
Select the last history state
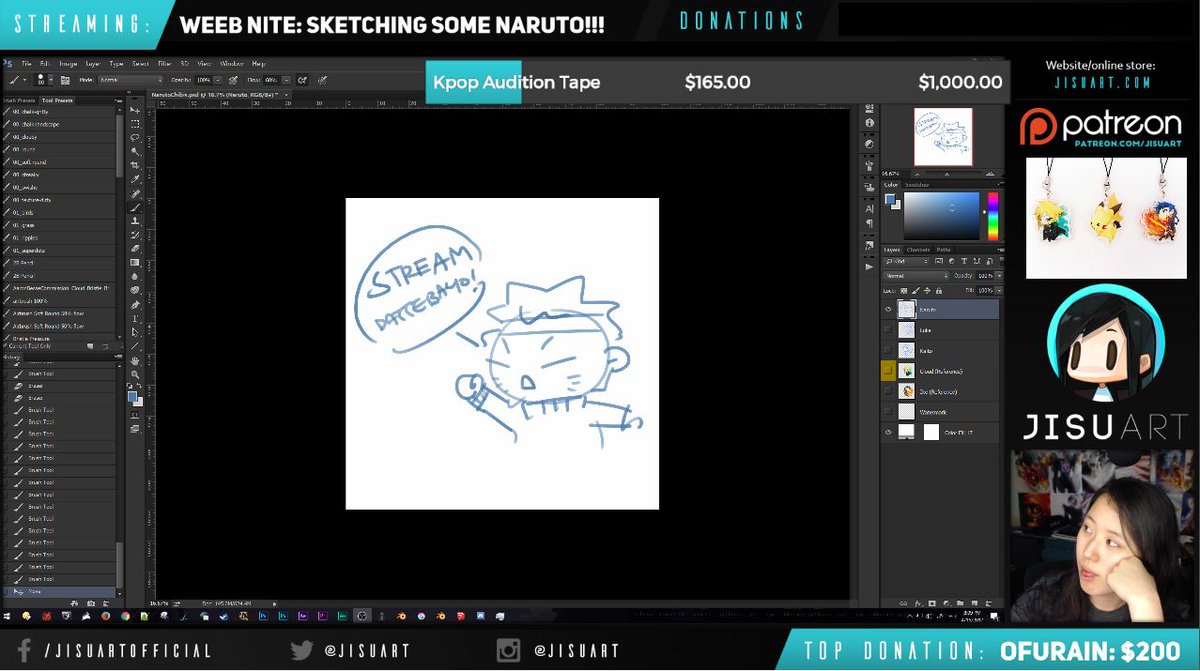click(x=60, y=591)
